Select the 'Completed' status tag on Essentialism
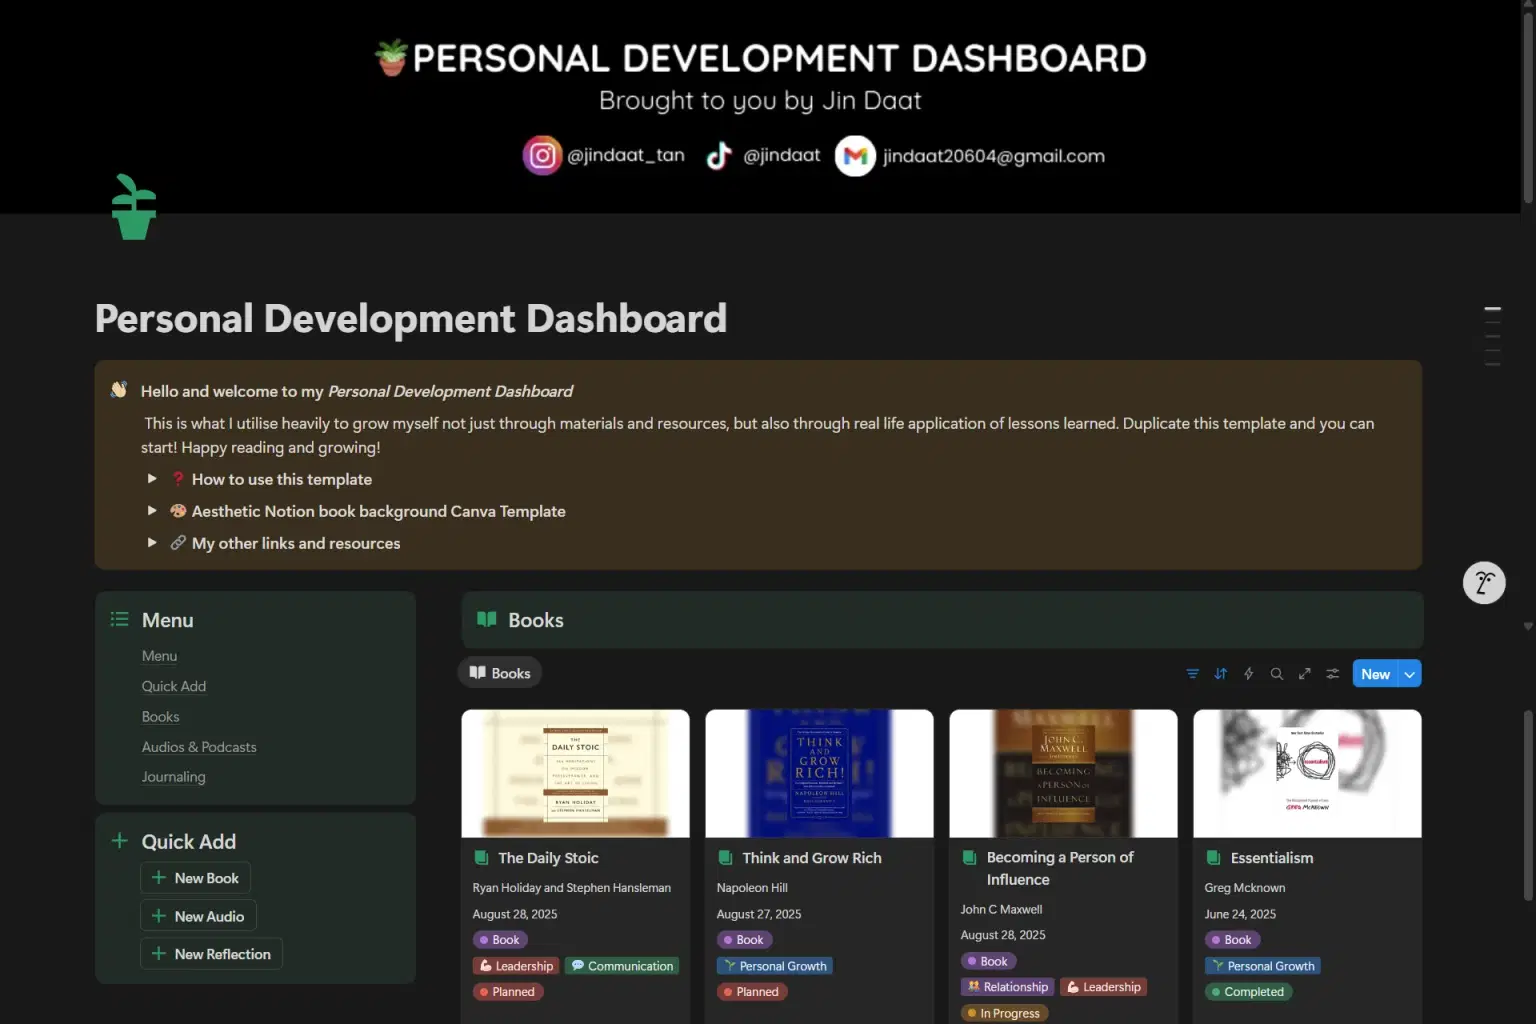Viewport: 1536px width, 1024px height. tap(1248, 991)
